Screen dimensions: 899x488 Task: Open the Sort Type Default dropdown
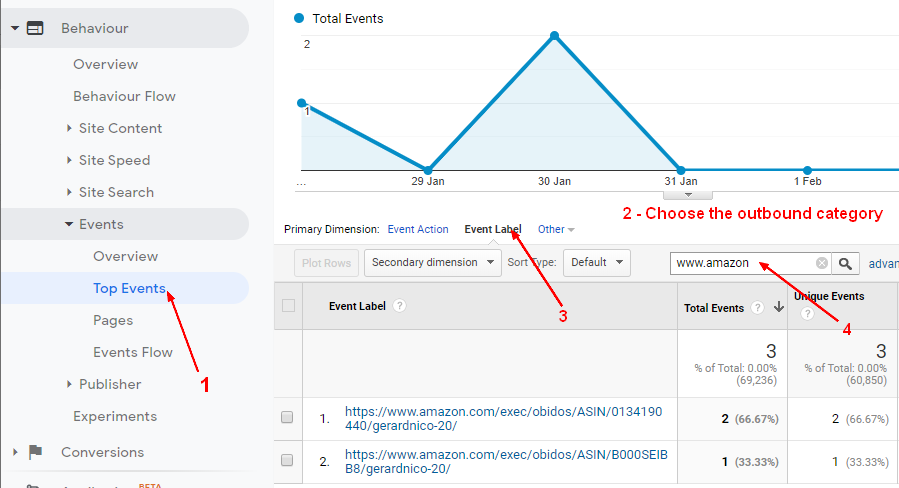(596, 263)
